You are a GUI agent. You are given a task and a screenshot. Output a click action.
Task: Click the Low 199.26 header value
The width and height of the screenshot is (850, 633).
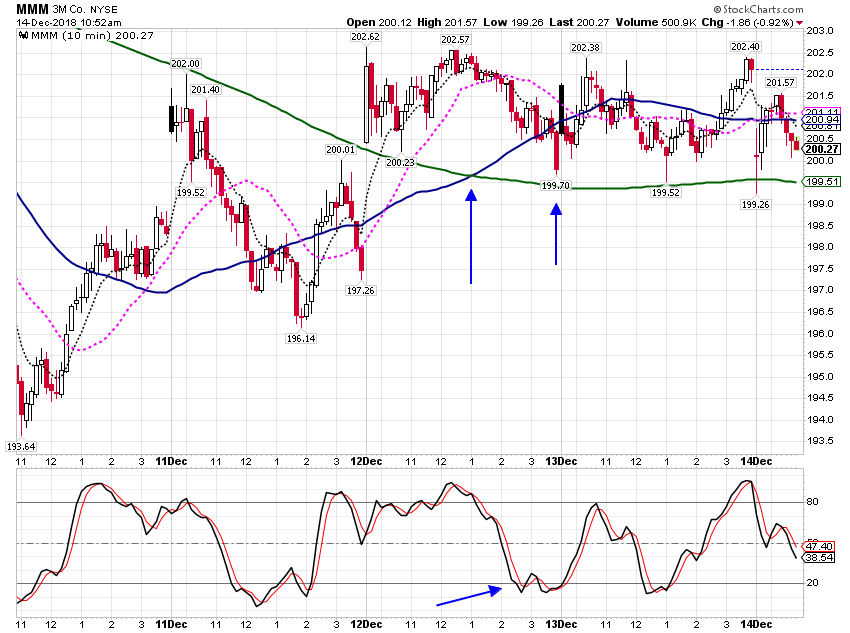[x=513, y=22]
